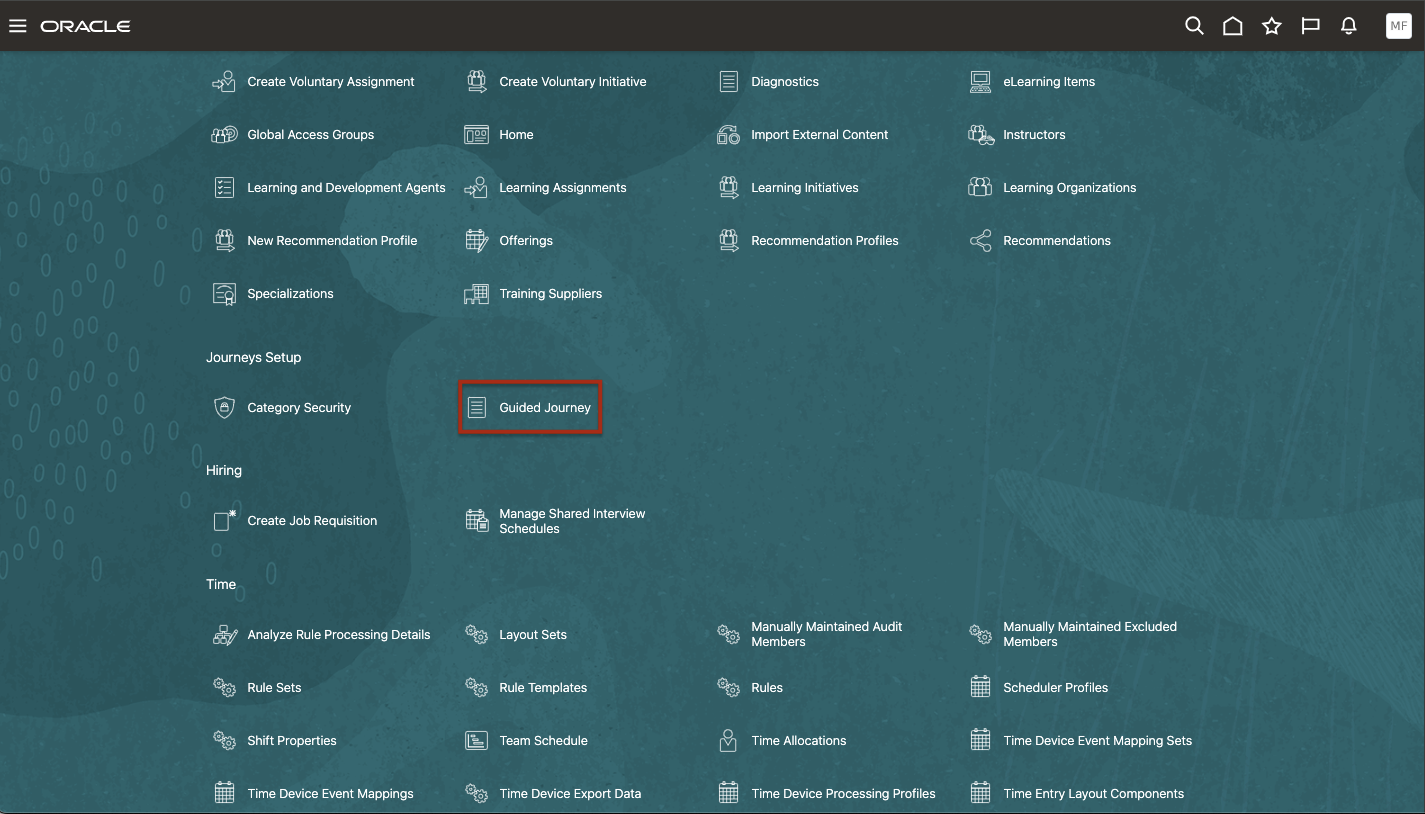
Task: Open the hamburger navigator menu
Action: pos(17,26)
